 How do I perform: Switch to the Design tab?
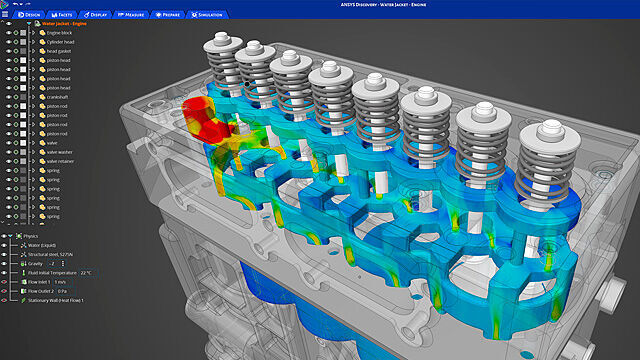29,15
